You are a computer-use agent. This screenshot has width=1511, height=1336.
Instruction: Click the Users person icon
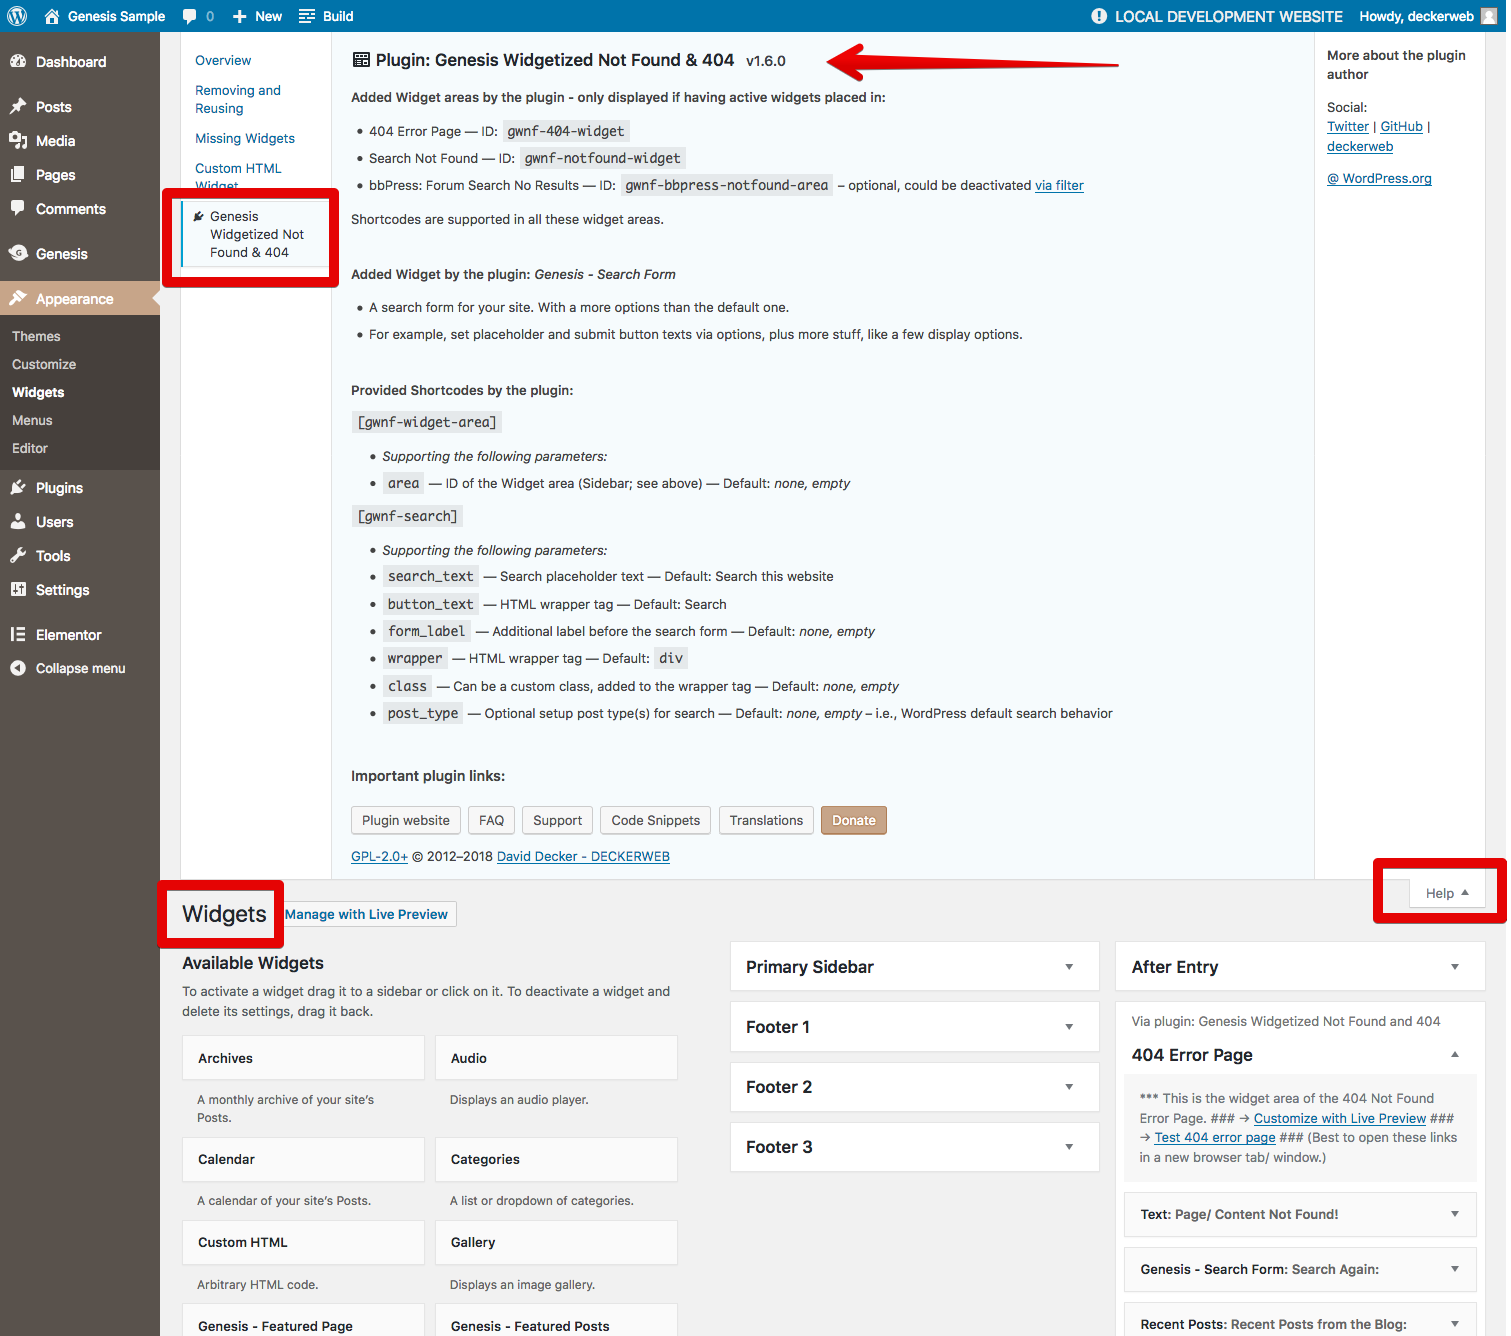(x=18, y=521)
